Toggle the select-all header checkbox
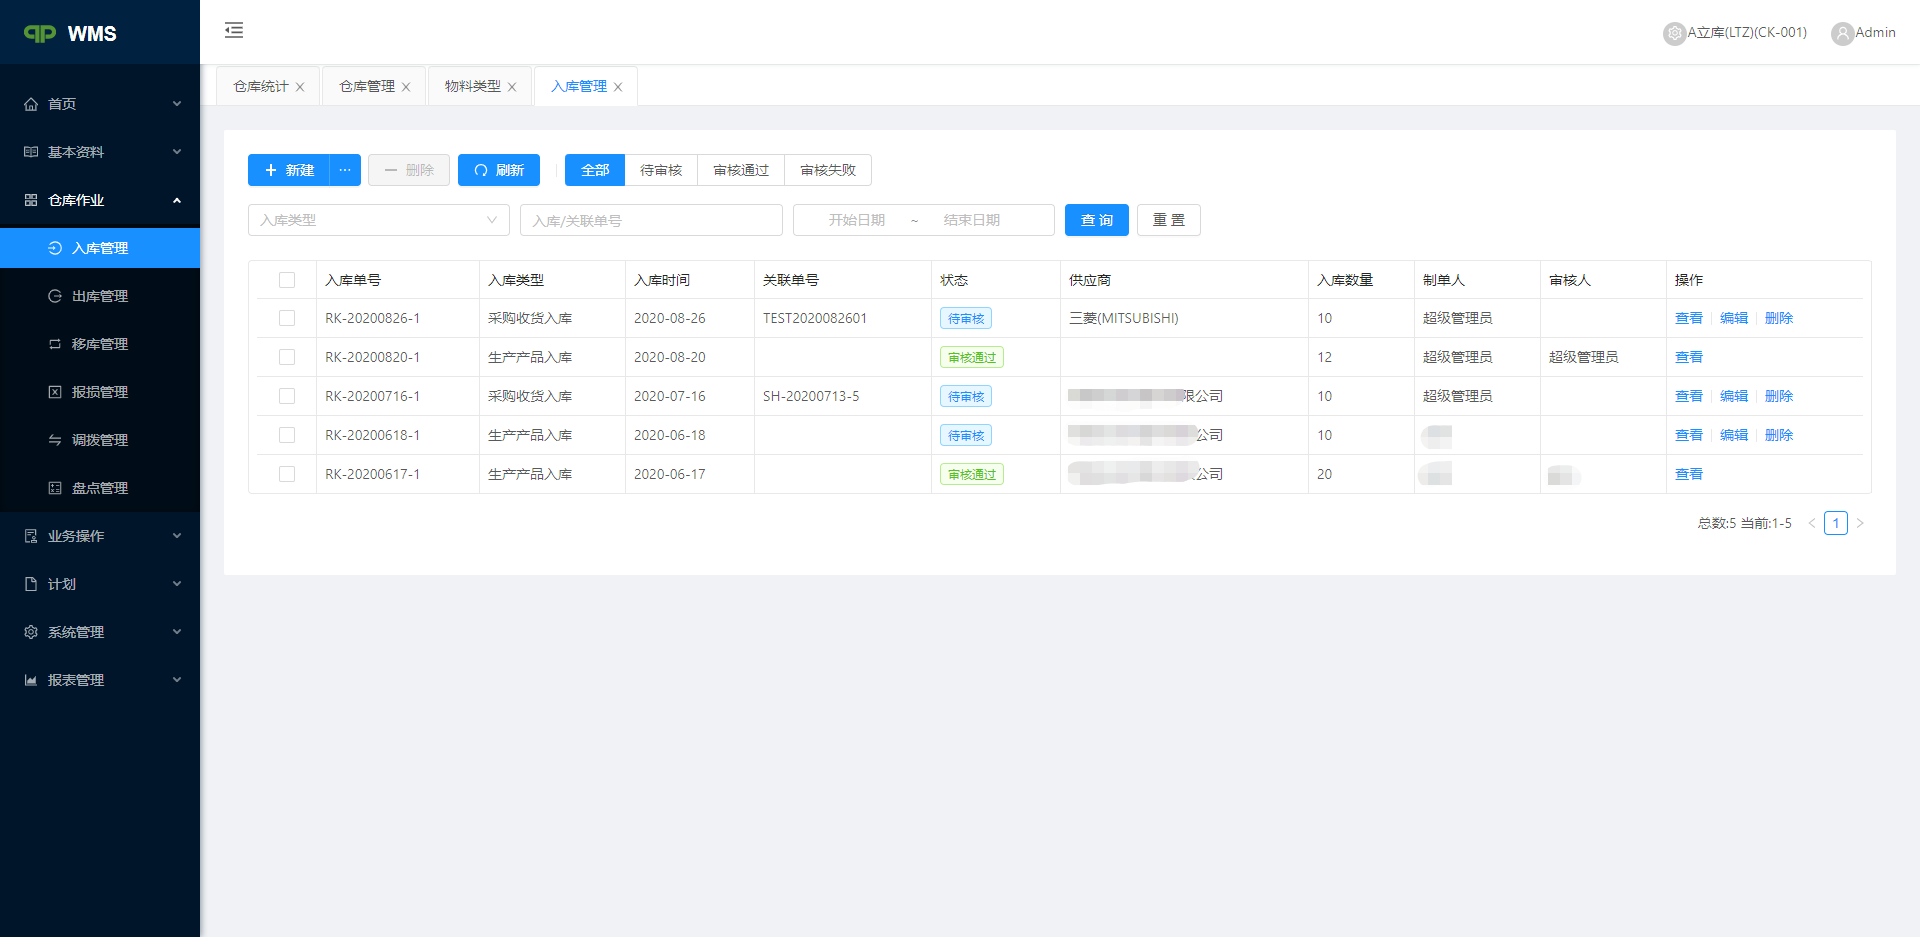The width and height of the screenshot is (1920, 937). point(287,280)
